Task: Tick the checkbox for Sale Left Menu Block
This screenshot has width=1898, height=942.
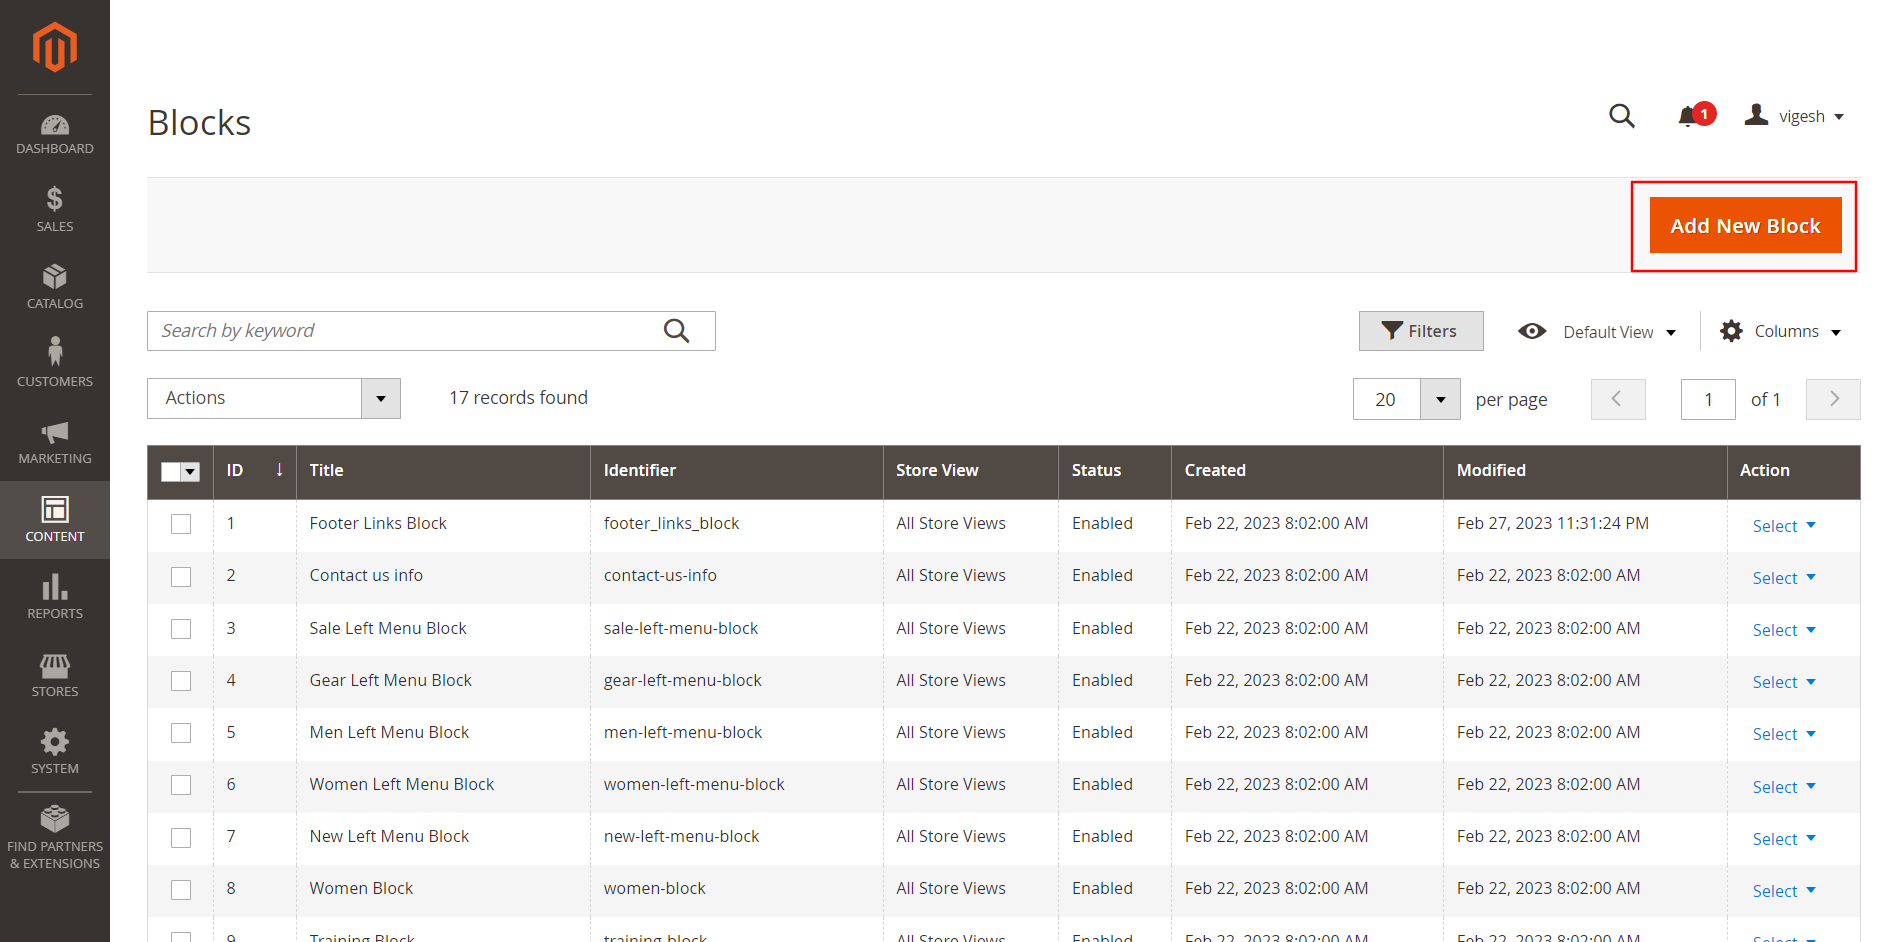Action: (x=181, y=629)
